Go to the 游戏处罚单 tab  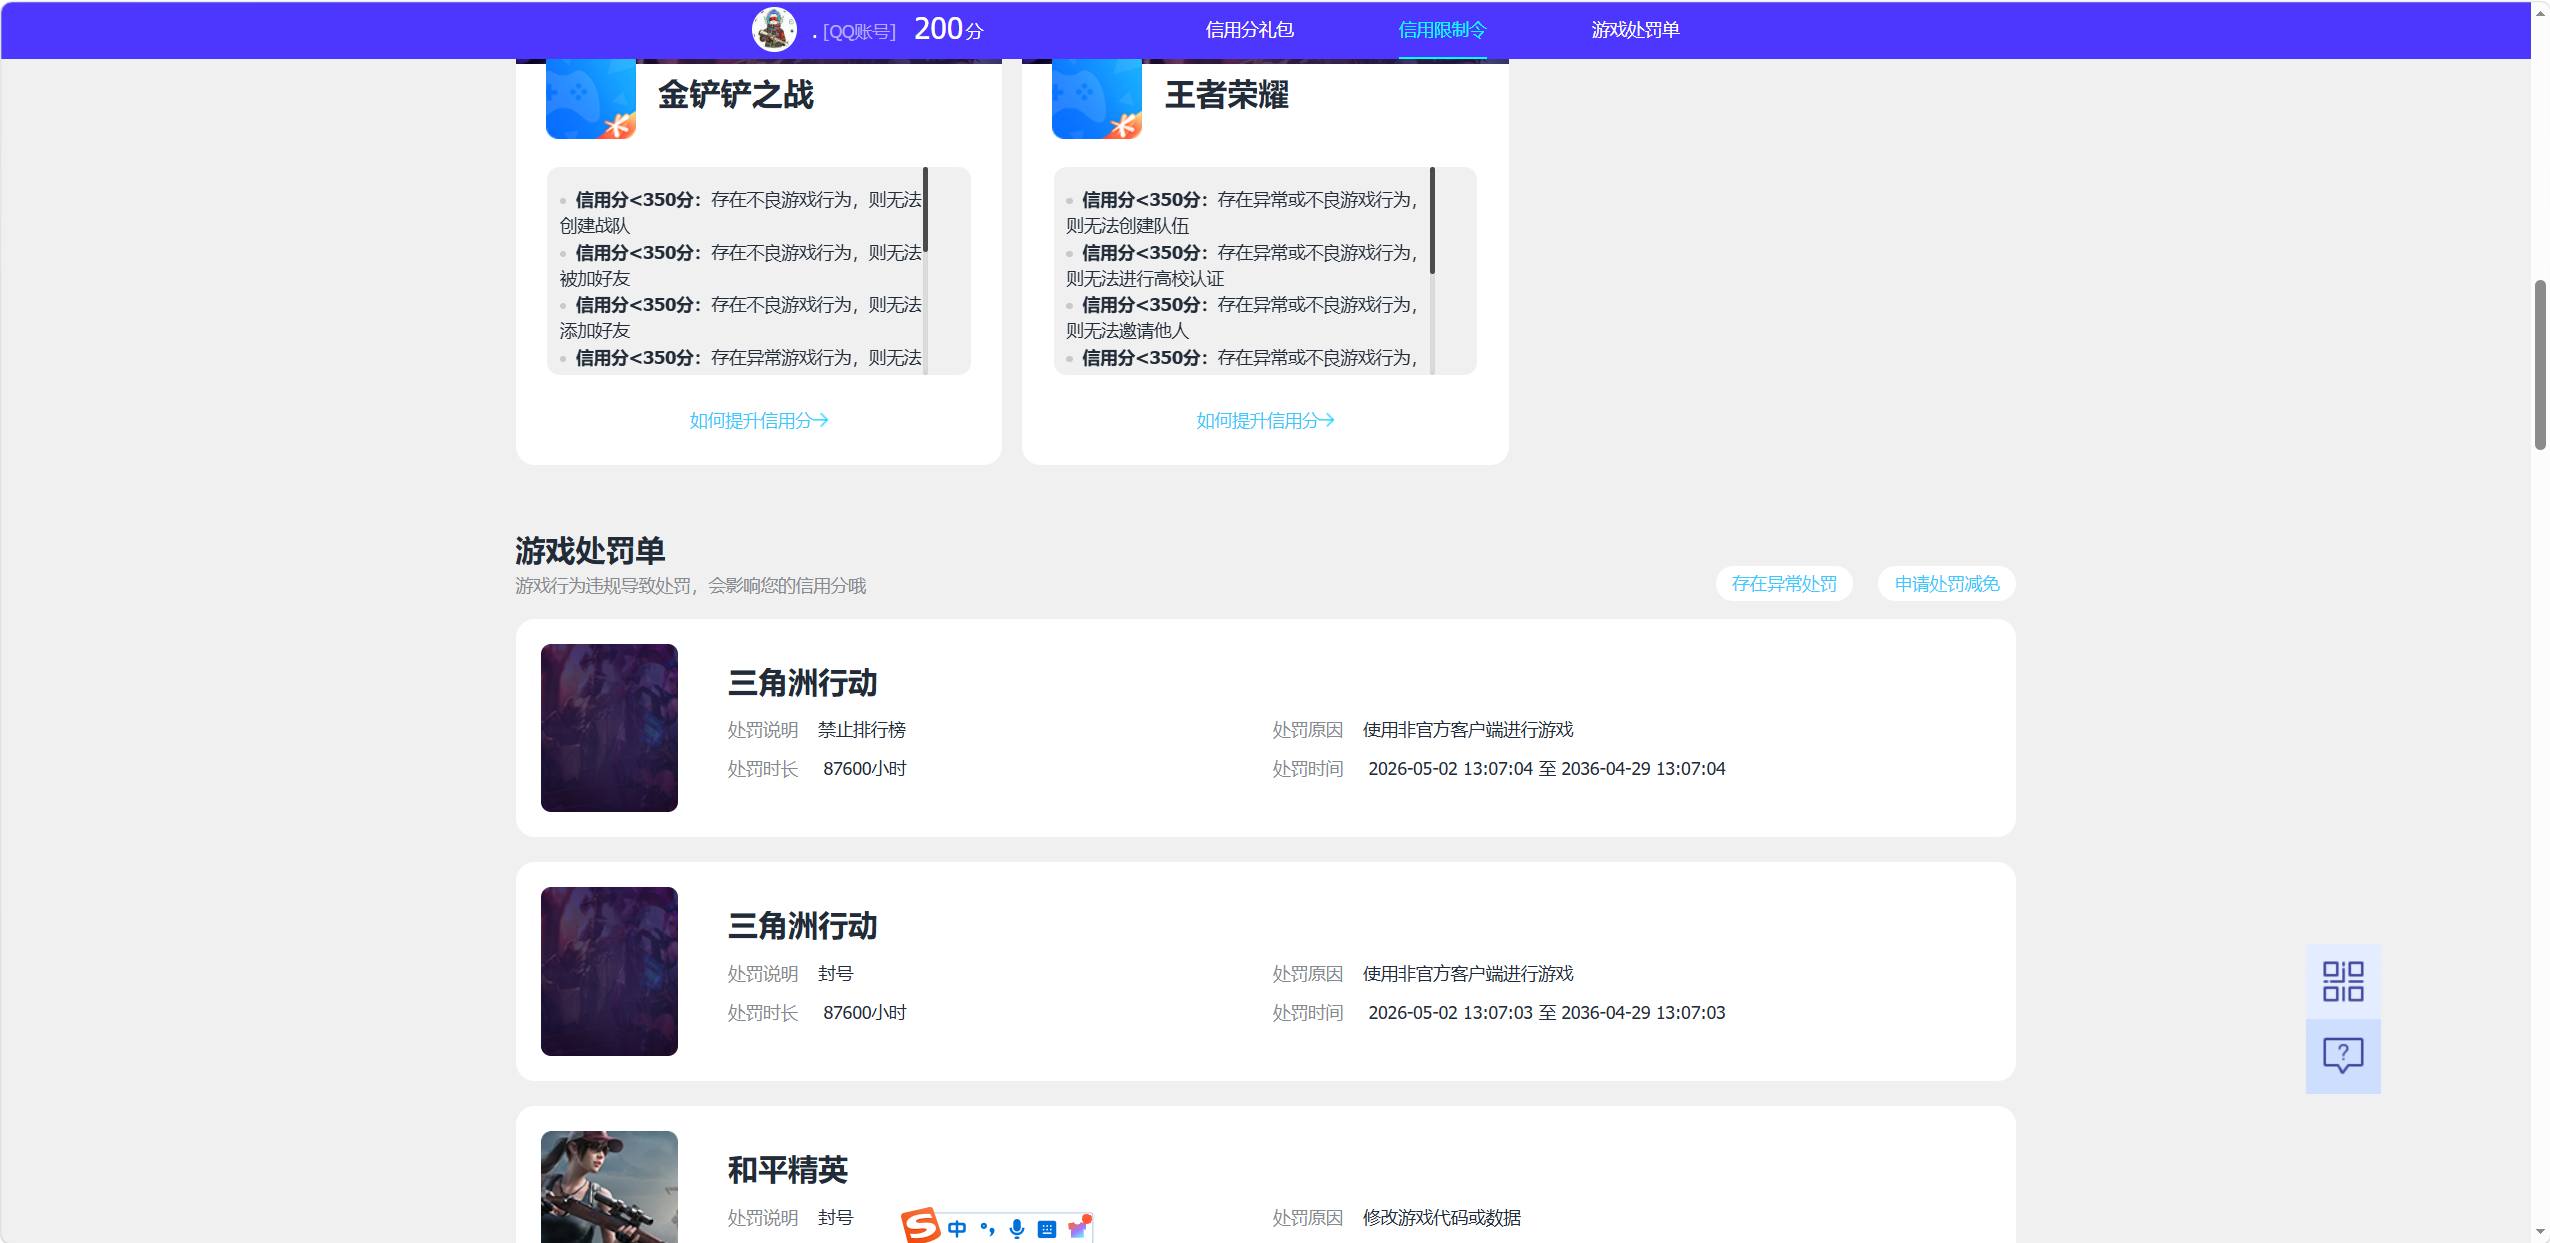(1635, 30)
